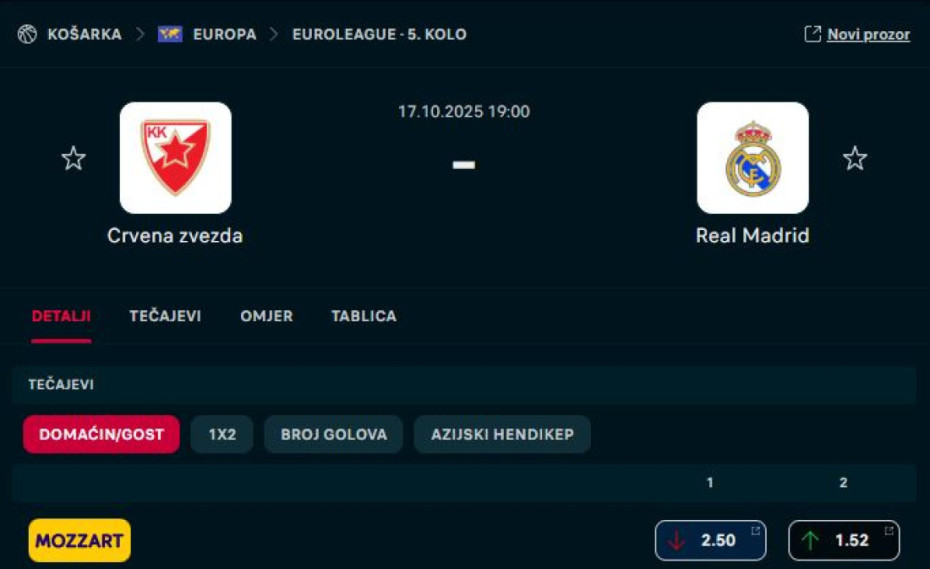Open Novi prozor link
Viewport: 930px width, 569px height.
click(868, 34)
